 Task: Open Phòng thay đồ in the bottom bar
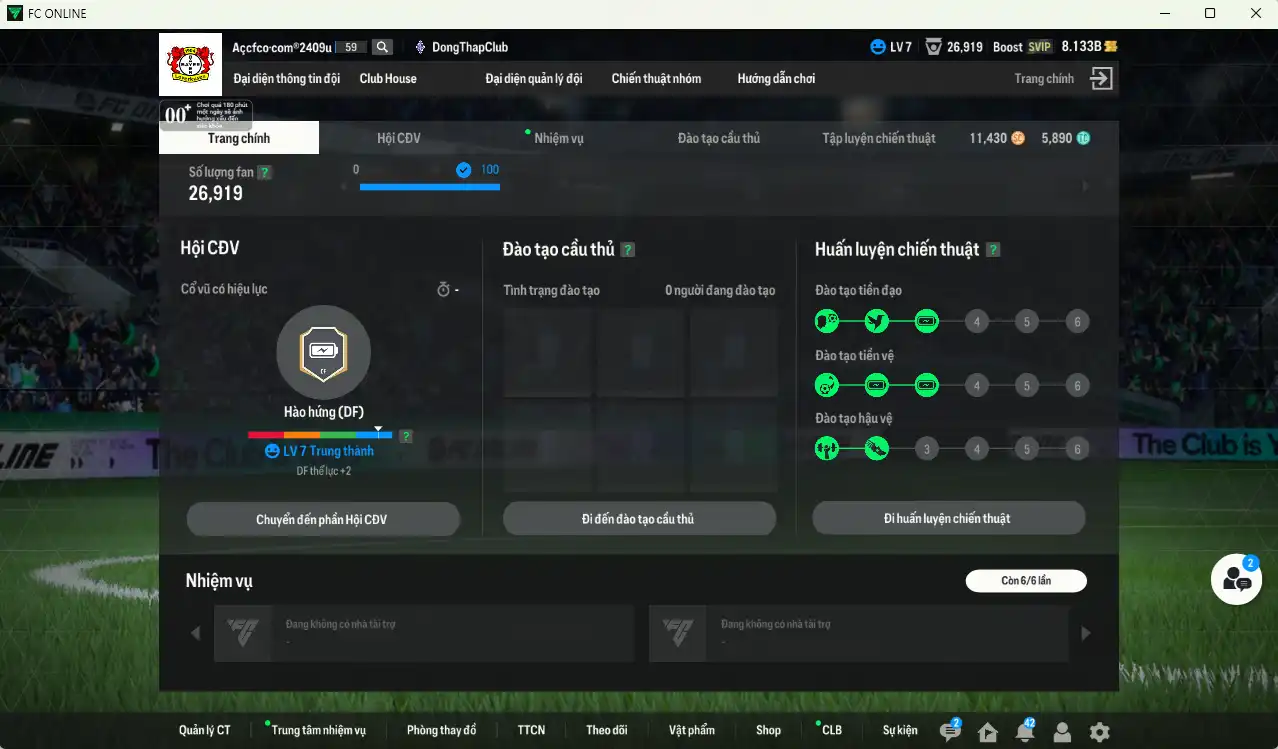(441, 730)
